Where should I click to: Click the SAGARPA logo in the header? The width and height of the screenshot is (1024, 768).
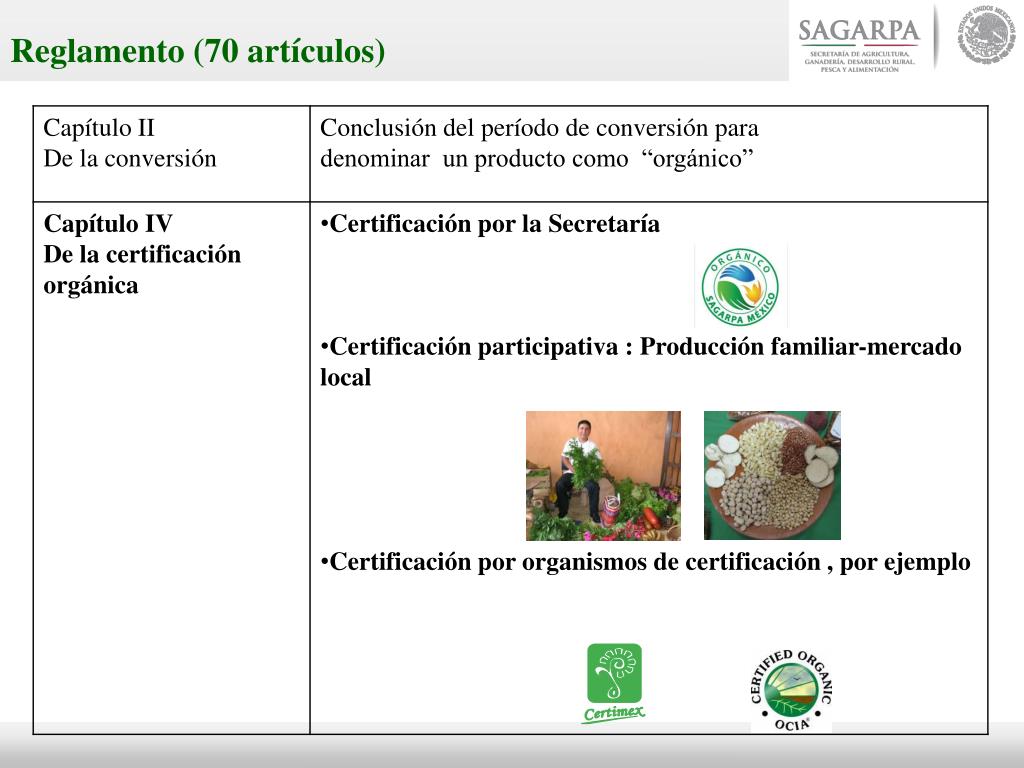pos(859,44)
